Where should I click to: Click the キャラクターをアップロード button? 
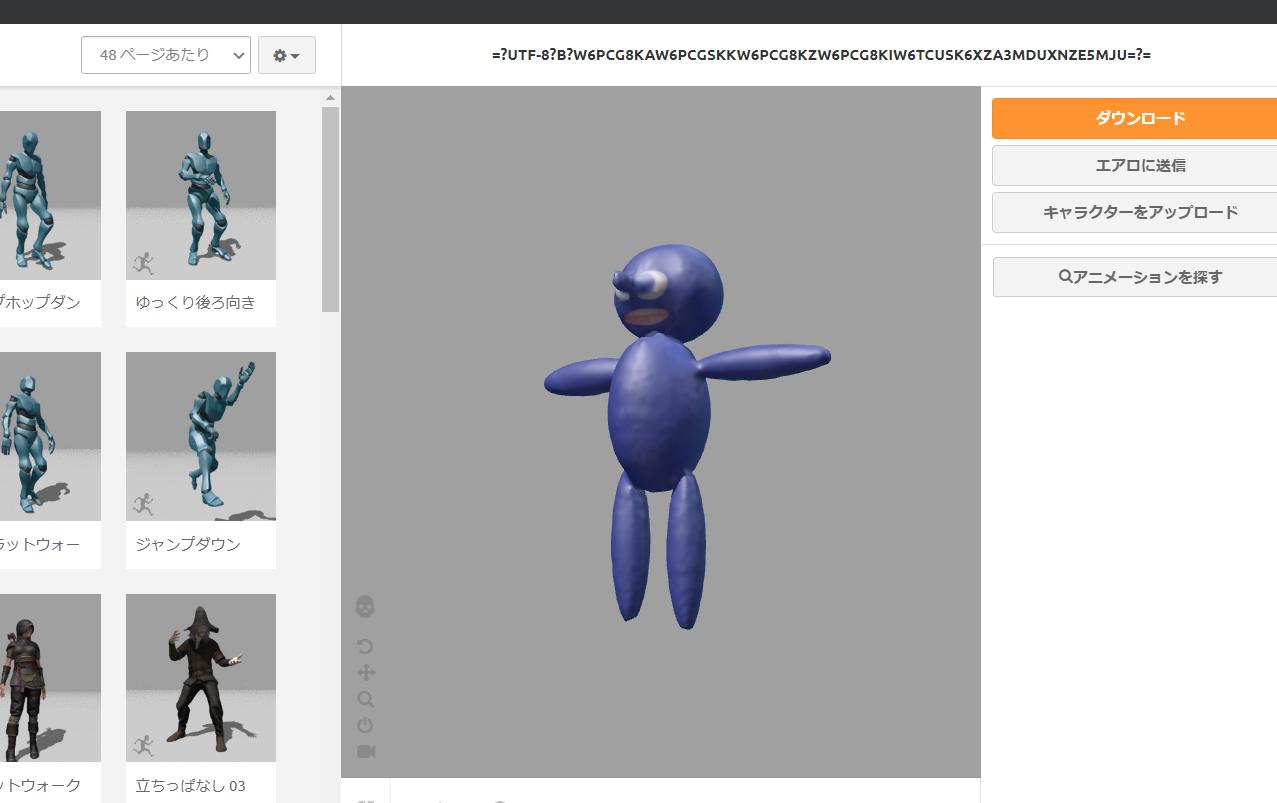click(x=1135, y=212)
